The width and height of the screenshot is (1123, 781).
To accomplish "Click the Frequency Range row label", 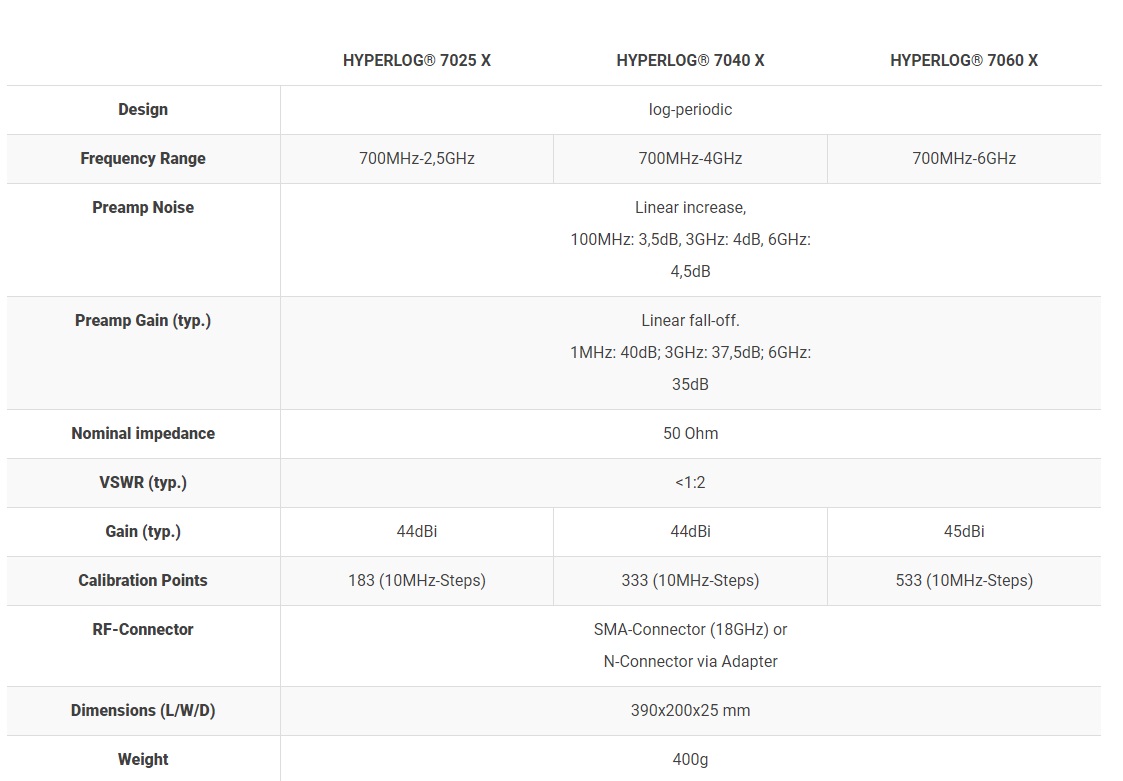I will (143, 158).
